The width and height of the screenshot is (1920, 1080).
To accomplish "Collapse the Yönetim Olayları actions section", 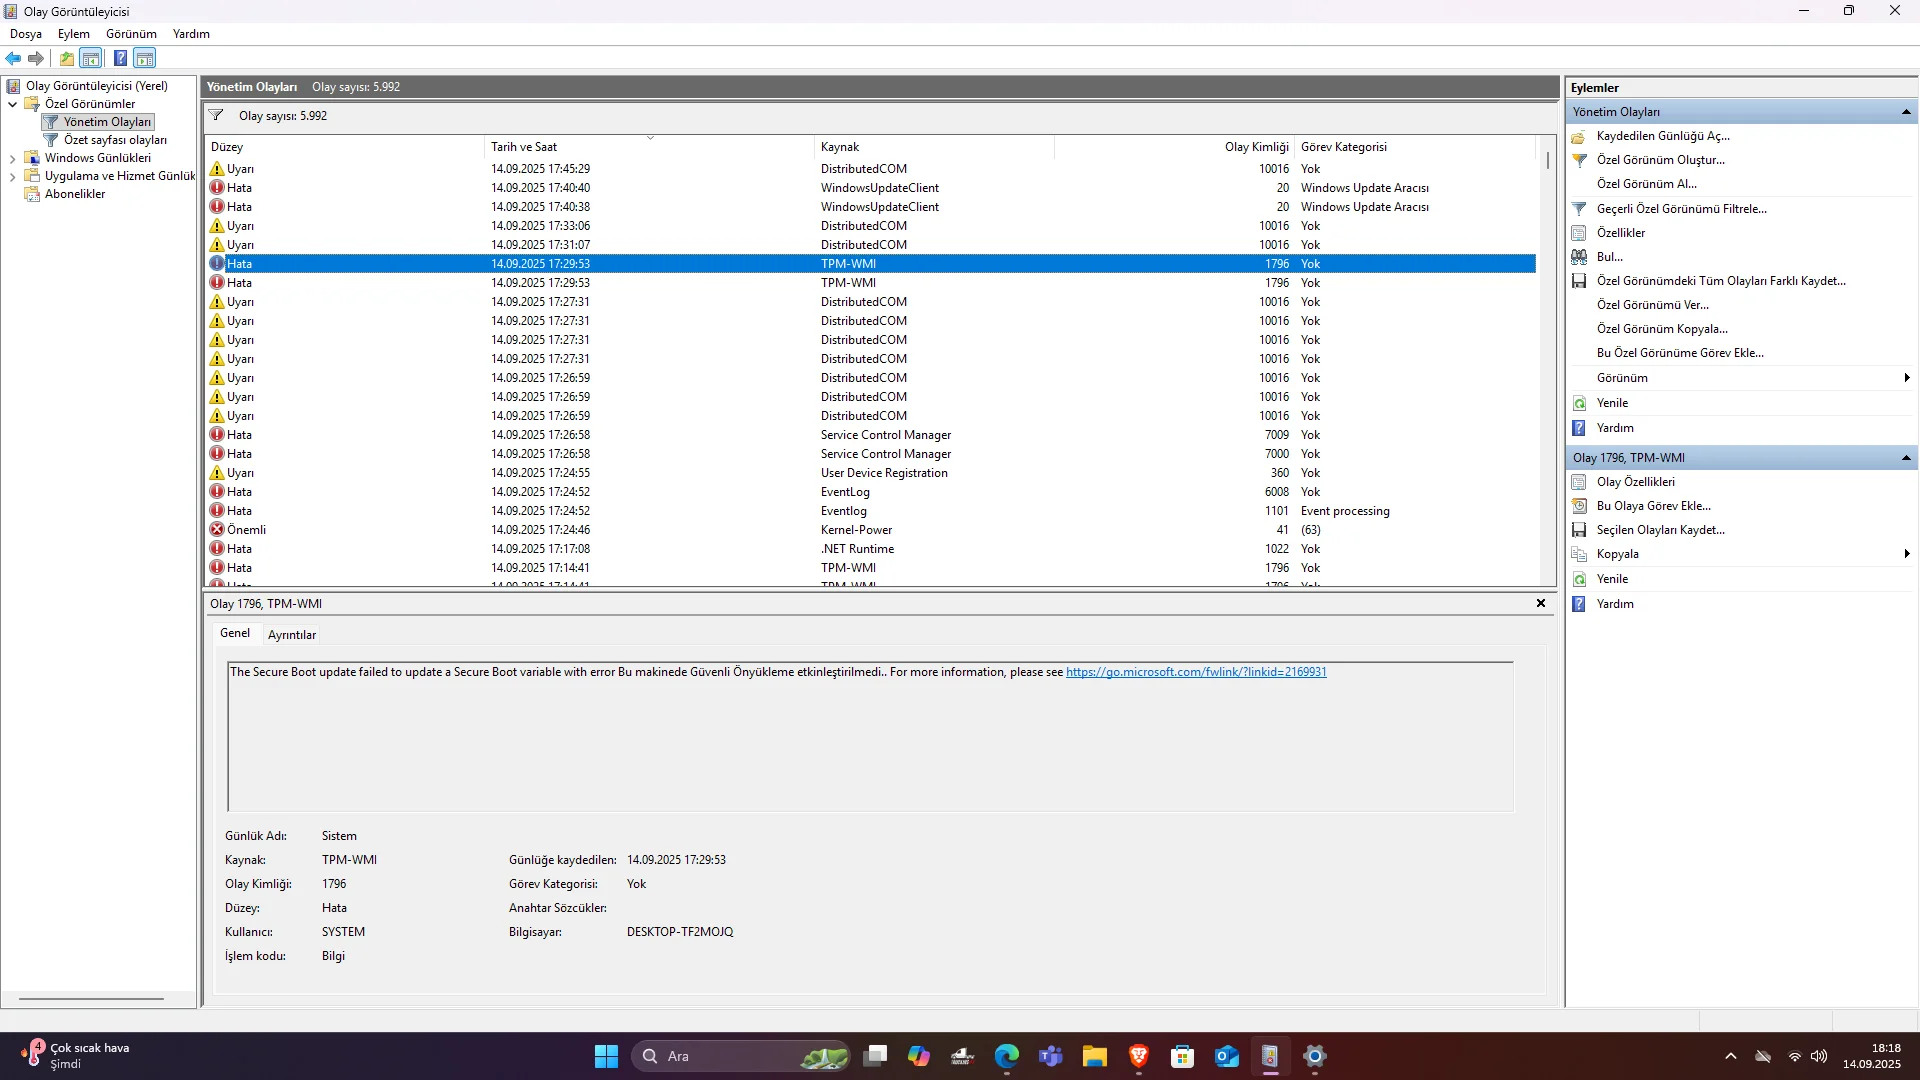I will [x=1905, y=112].
